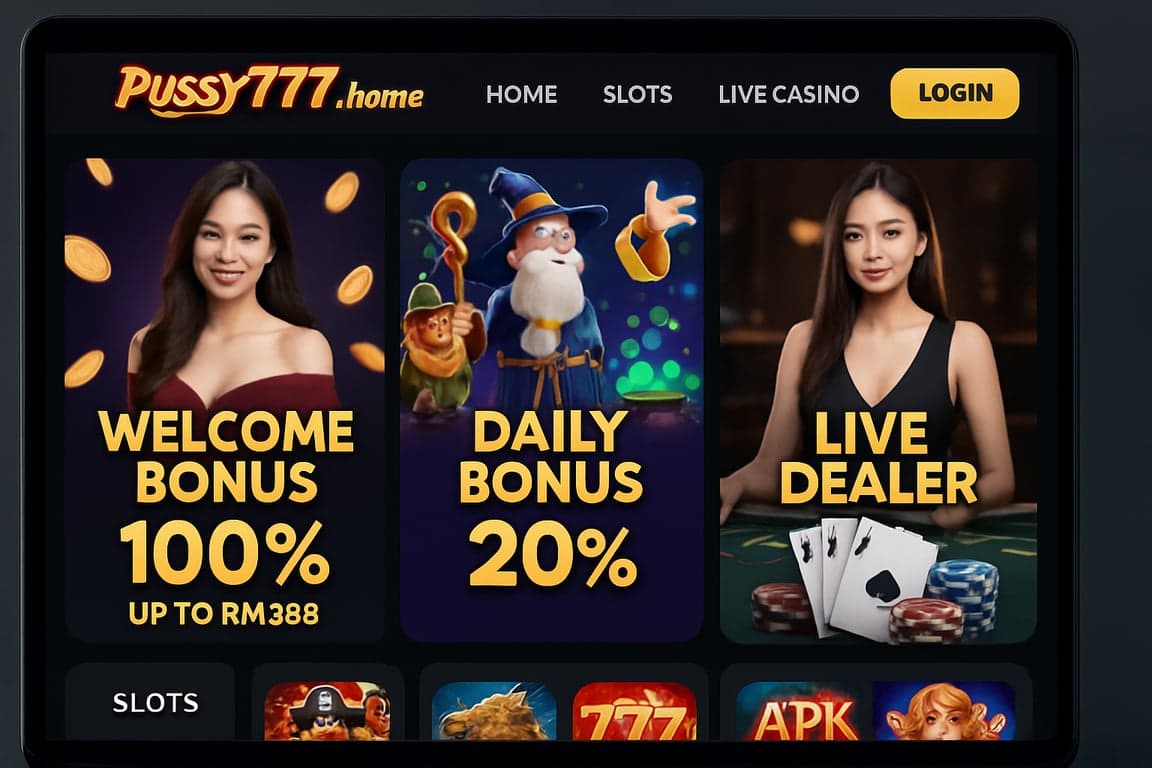Screen dimensions: 1152x768
Task: Open the LIVE CASINO menu item
Action: [x=789, y=94]
